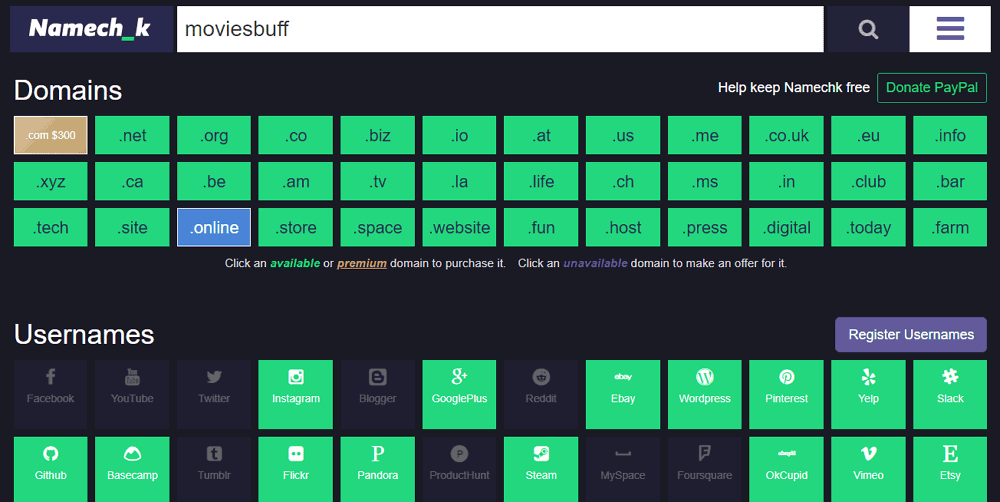
Task: Focus the moviesbuff search input field
Action: point(500,29)
